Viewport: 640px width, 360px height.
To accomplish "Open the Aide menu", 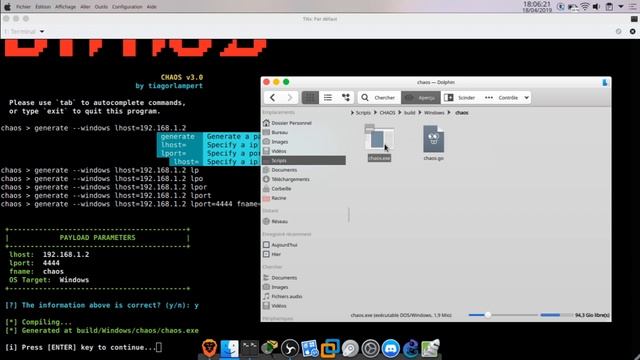I will click(x=151, y=7).
